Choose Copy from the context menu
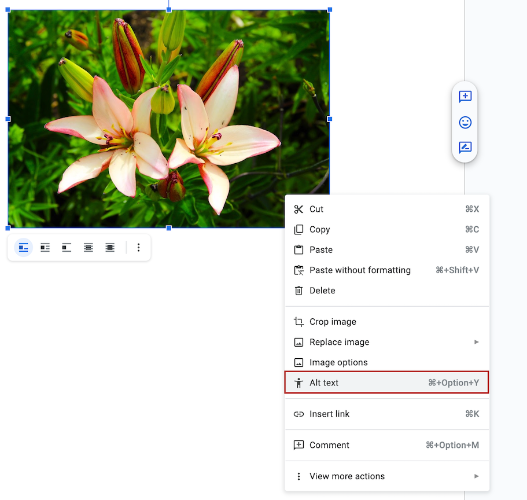The image size is (527, 500). [x=387, y=230]
